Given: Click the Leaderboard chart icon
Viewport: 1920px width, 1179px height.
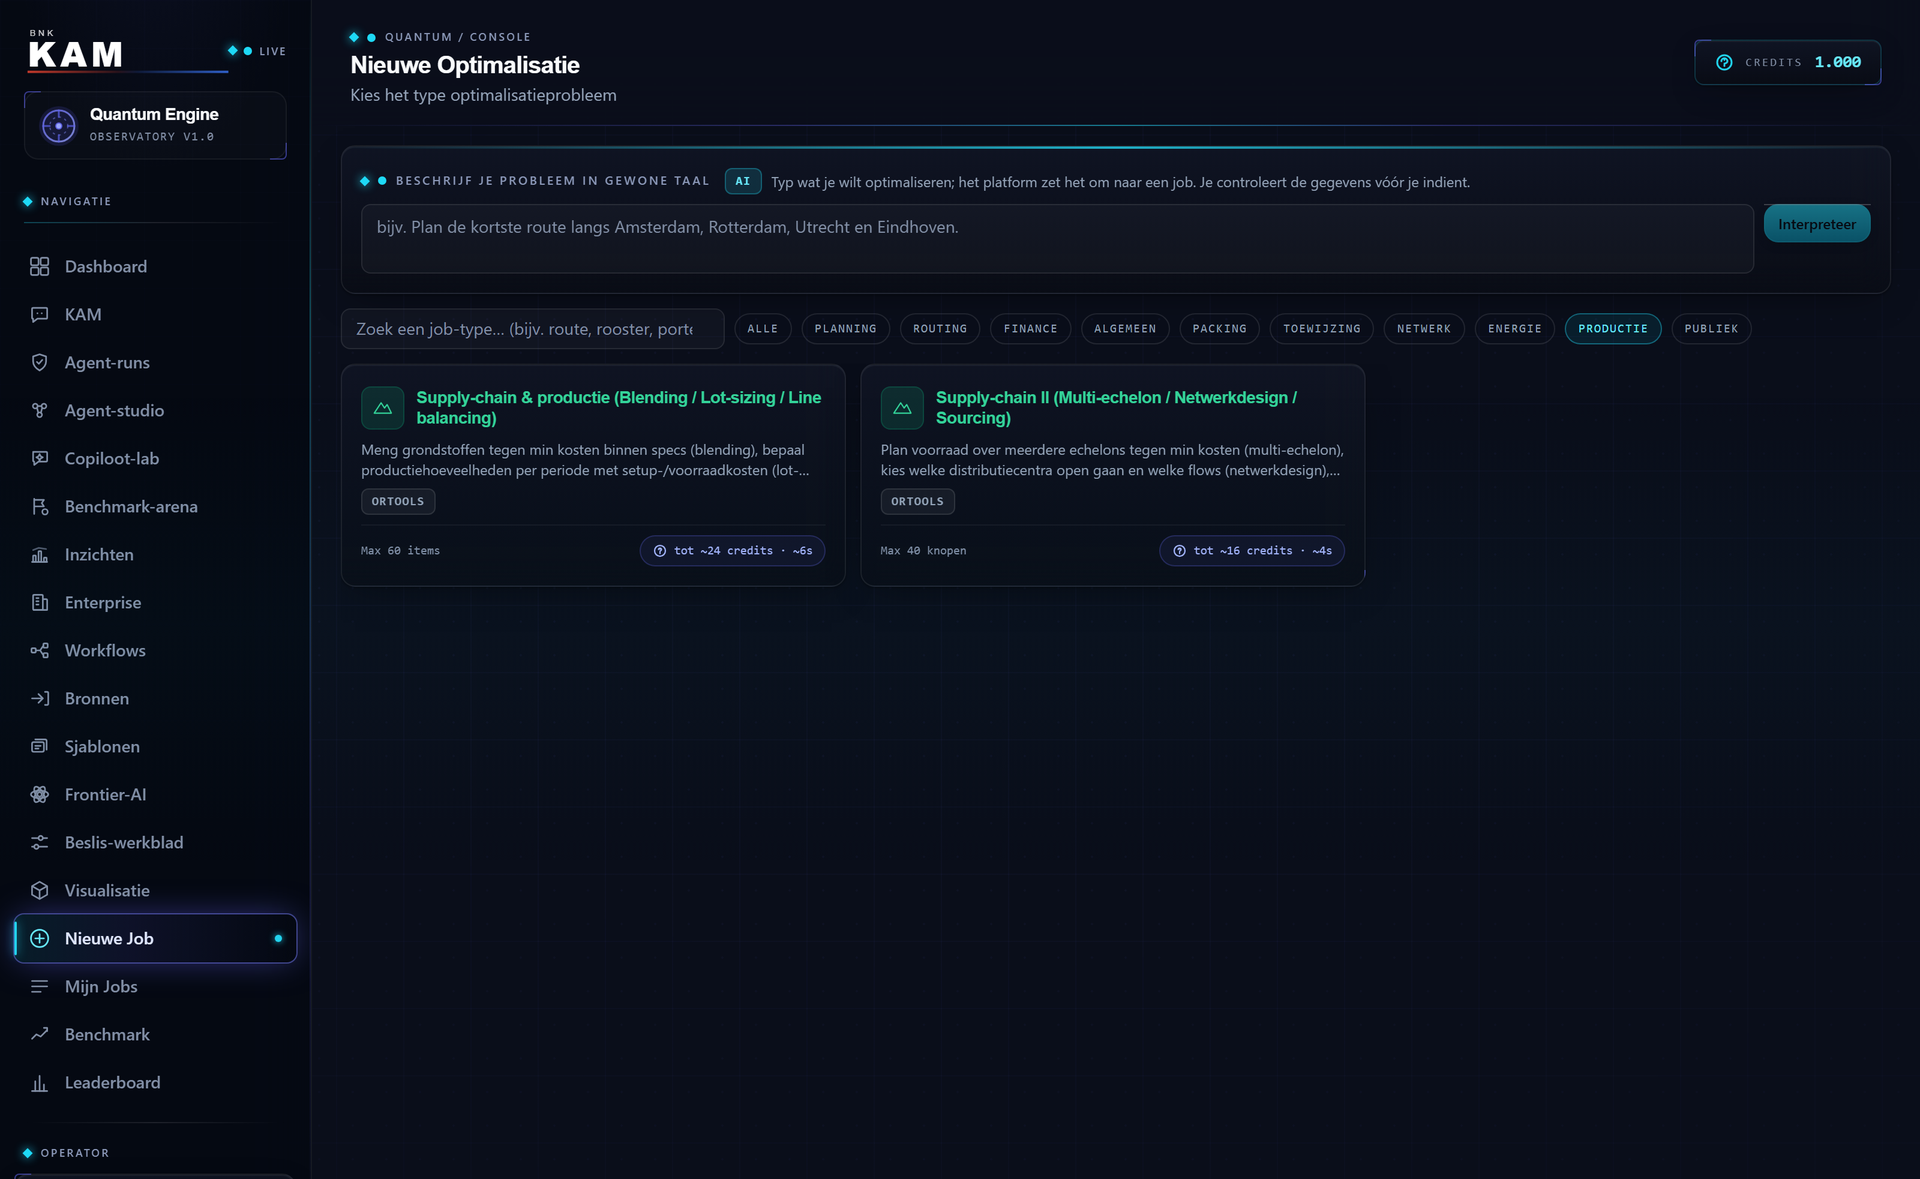Looking at the screenshot, I should click(39, 1082).
